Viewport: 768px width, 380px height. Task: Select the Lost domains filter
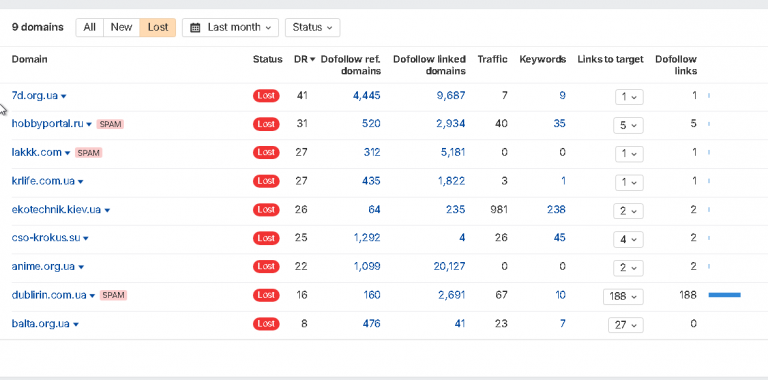click(158, 27)
